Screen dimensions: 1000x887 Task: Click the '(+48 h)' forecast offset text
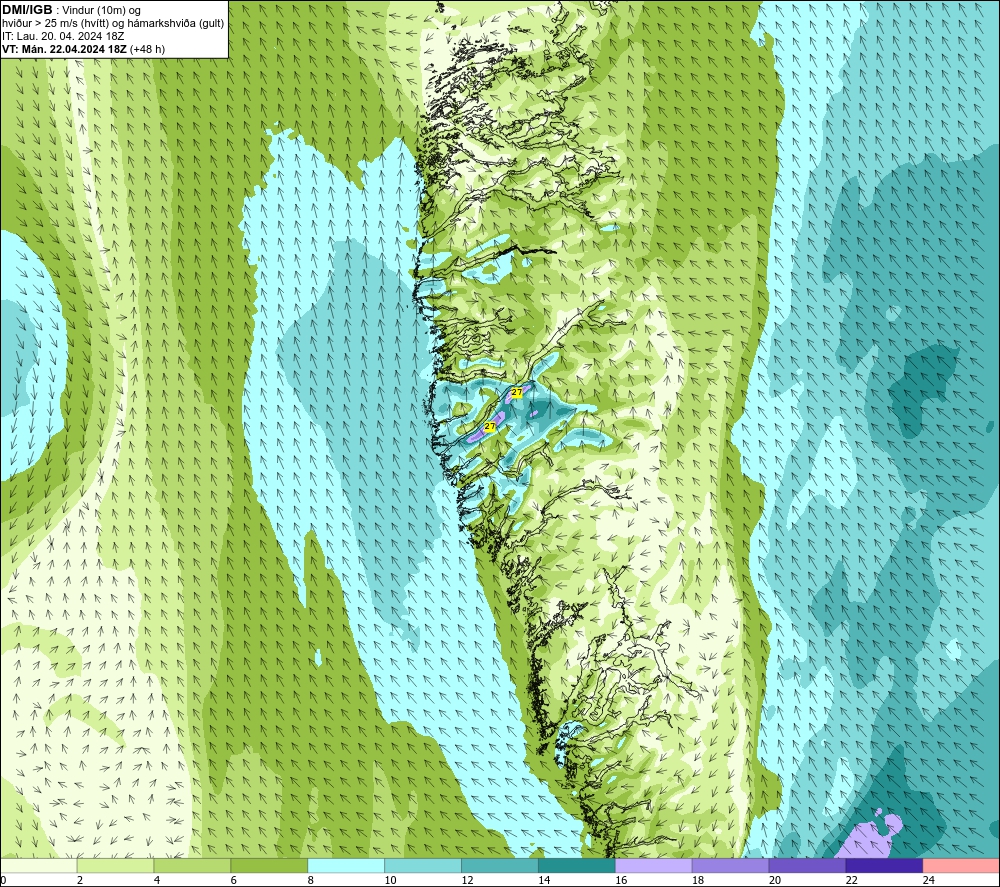click(x=147, y=49)
